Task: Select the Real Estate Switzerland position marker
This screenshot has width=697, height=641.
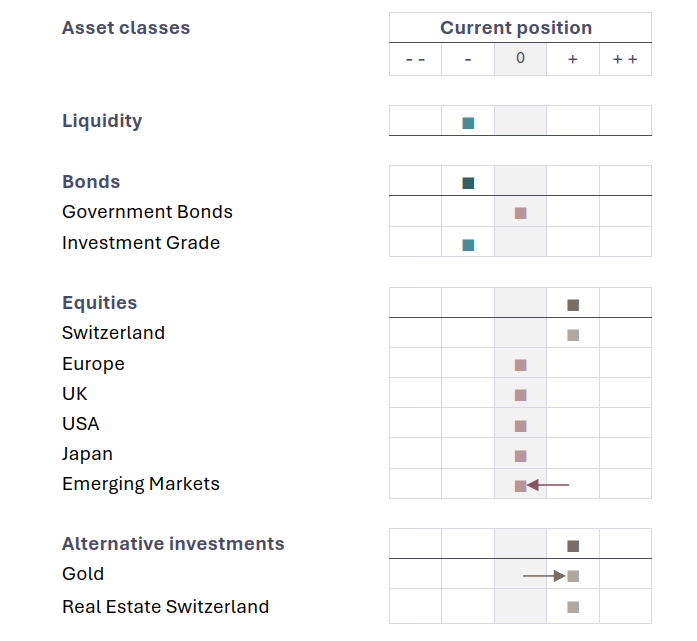Action: click(x=573, y=607)
